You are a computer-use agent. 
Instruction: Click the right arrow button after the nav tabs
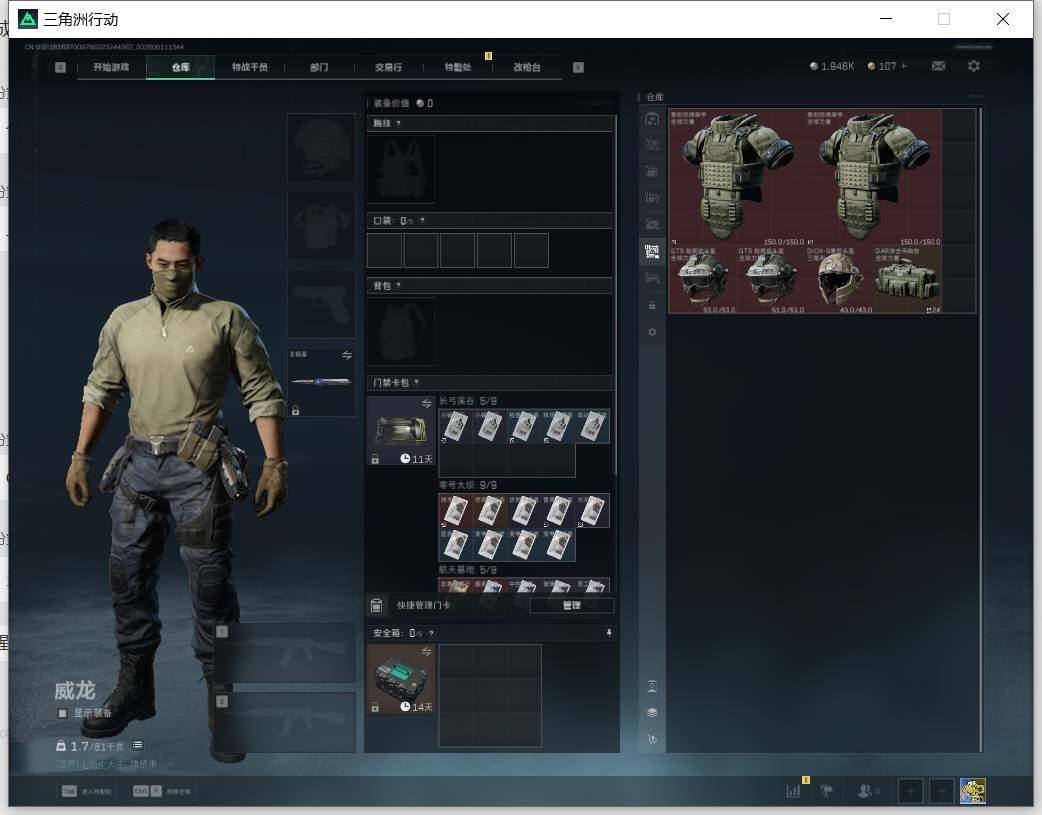click(x=578, y=67)
